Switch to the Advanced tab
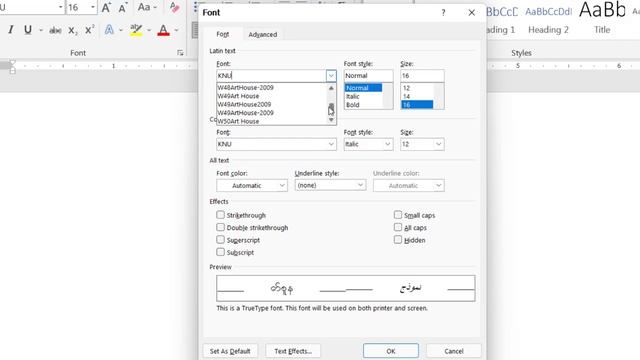640x360 pixels. 262,35
